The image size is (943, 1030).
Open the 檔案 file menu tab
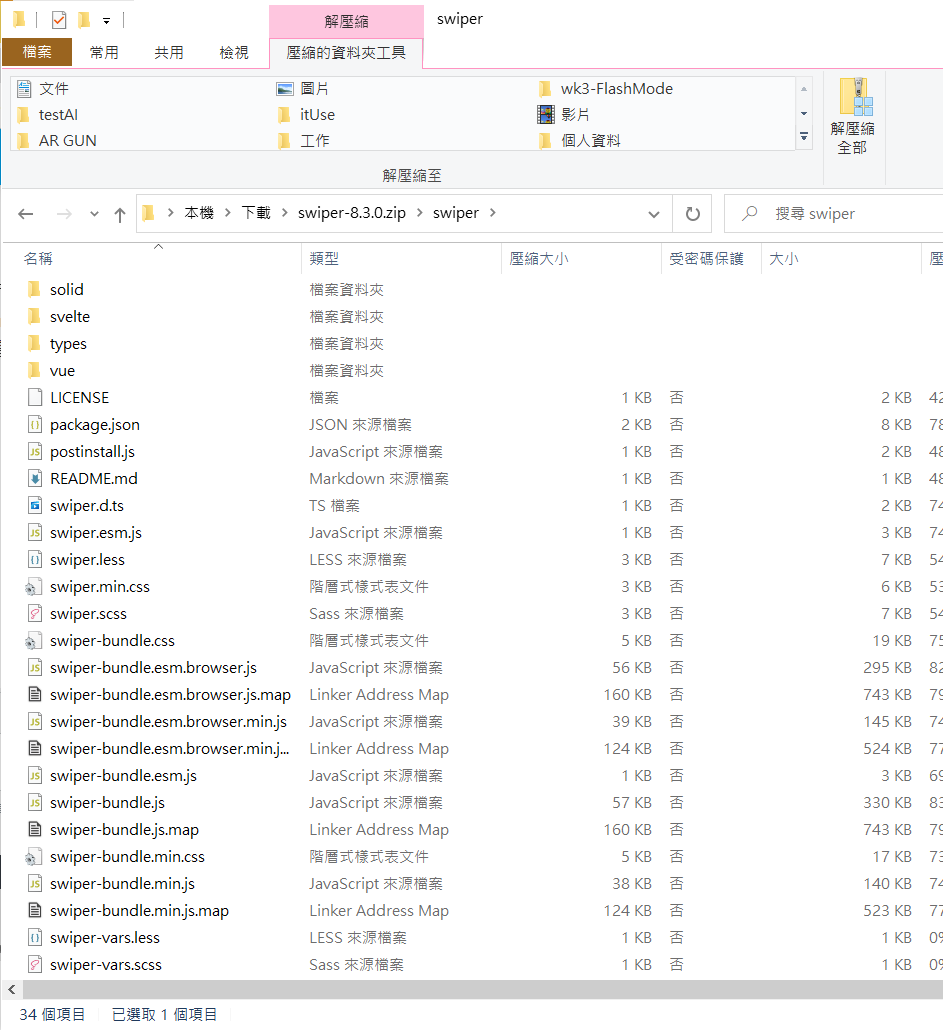pyautogui.click(x=37, y=52)
